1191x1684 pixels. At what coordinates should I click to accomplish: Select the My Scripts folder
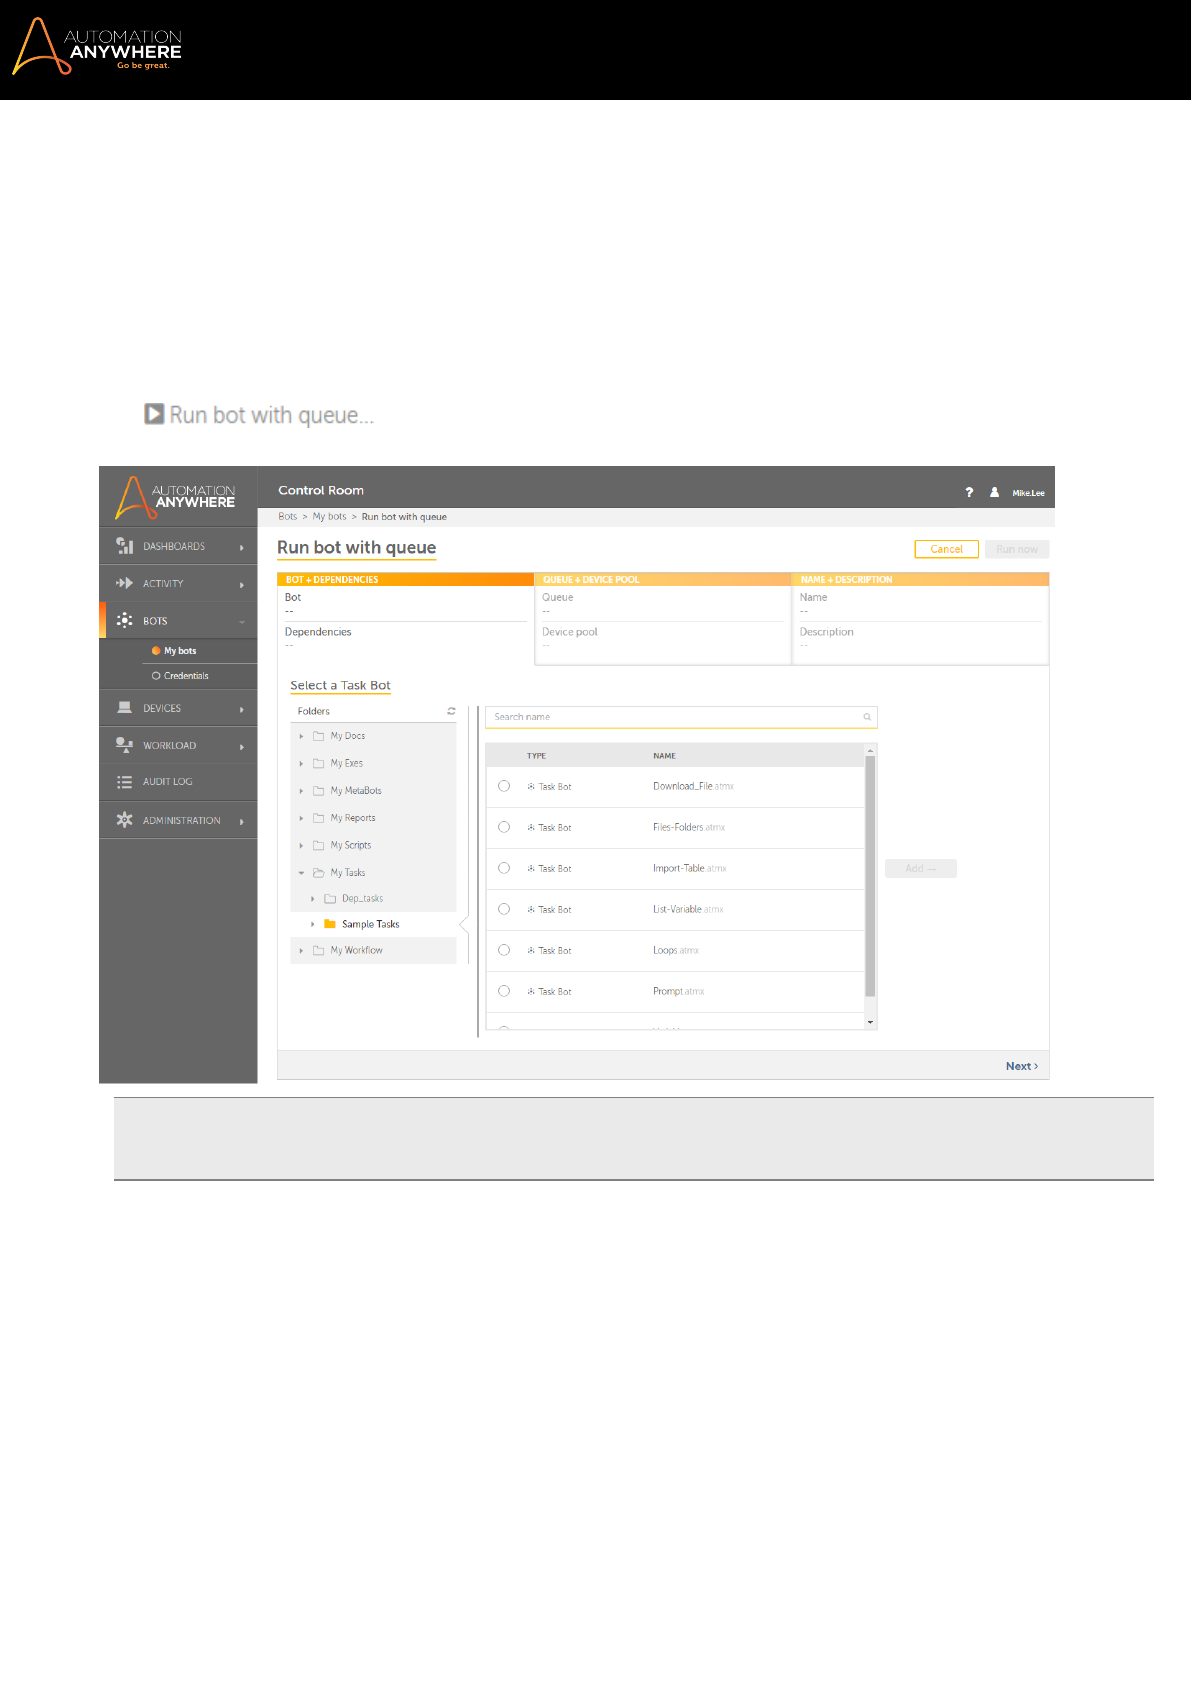tap(351, 846)
